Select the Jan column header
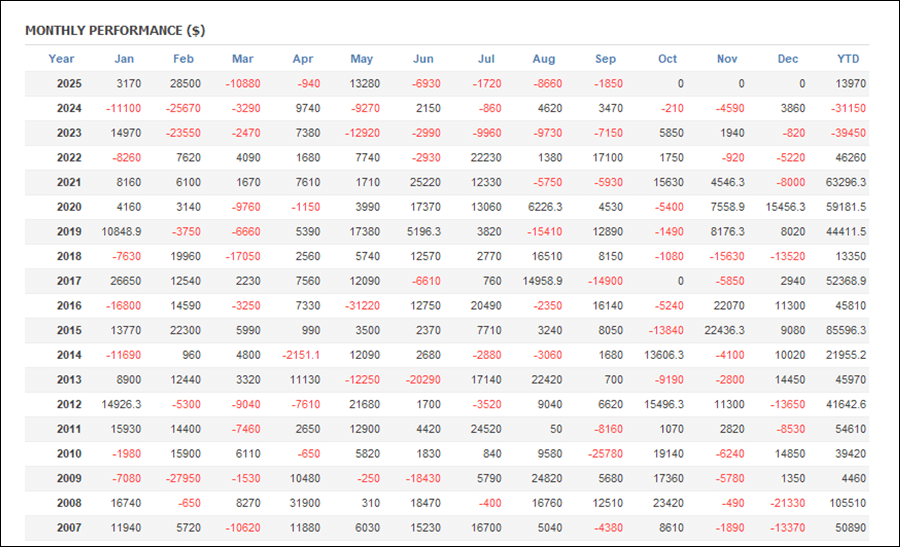Viewport: 900px width, 547px height. tap(124, 59)
